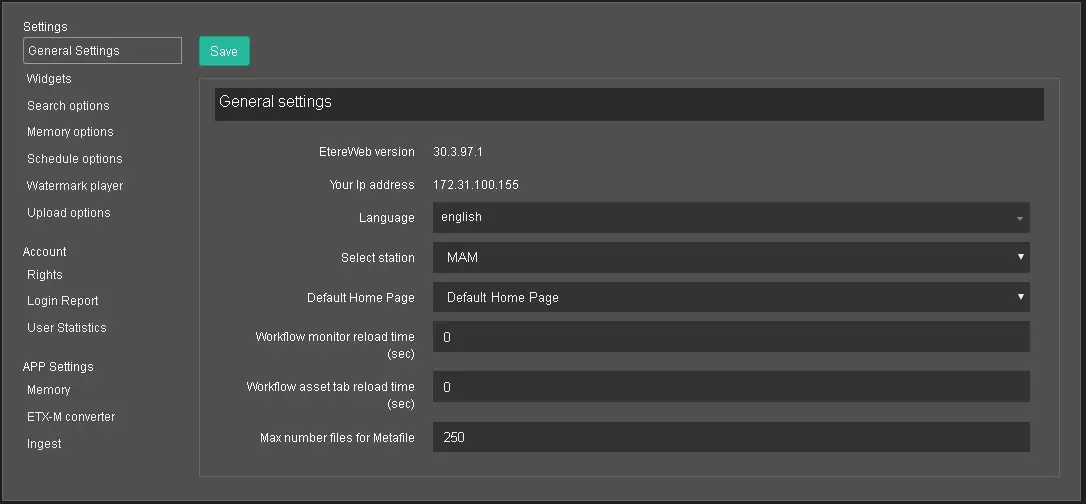Viewport: 1086px width, 504px height.
Task: Open General Settings in sidebar
Action: (x=102, y=51)
